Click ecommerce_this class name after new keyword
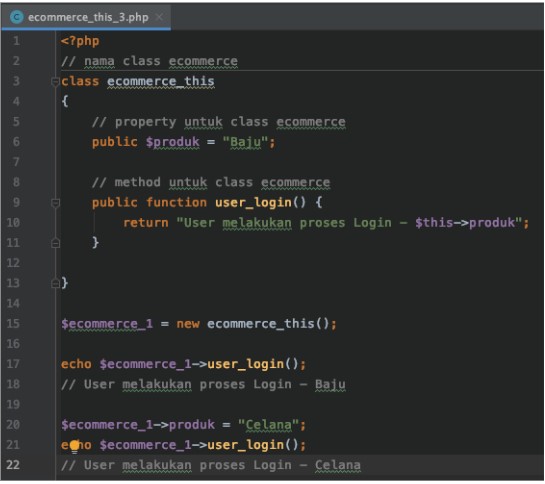Screen dimensions: 545x484 [261, 324]
